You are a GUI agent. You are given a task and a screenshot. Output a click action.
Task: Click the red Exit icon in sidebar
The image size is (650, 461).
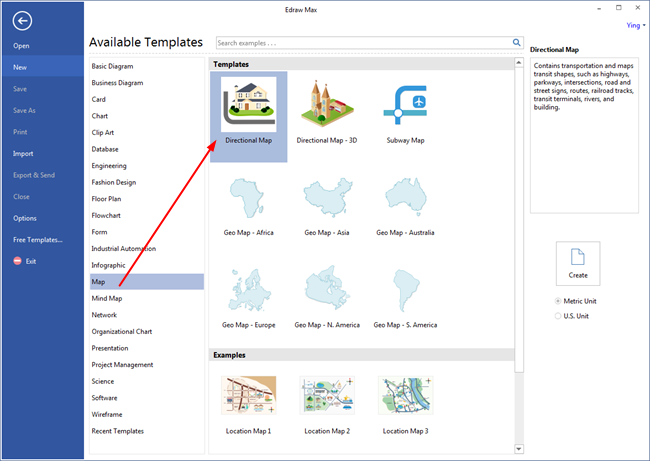17,261
